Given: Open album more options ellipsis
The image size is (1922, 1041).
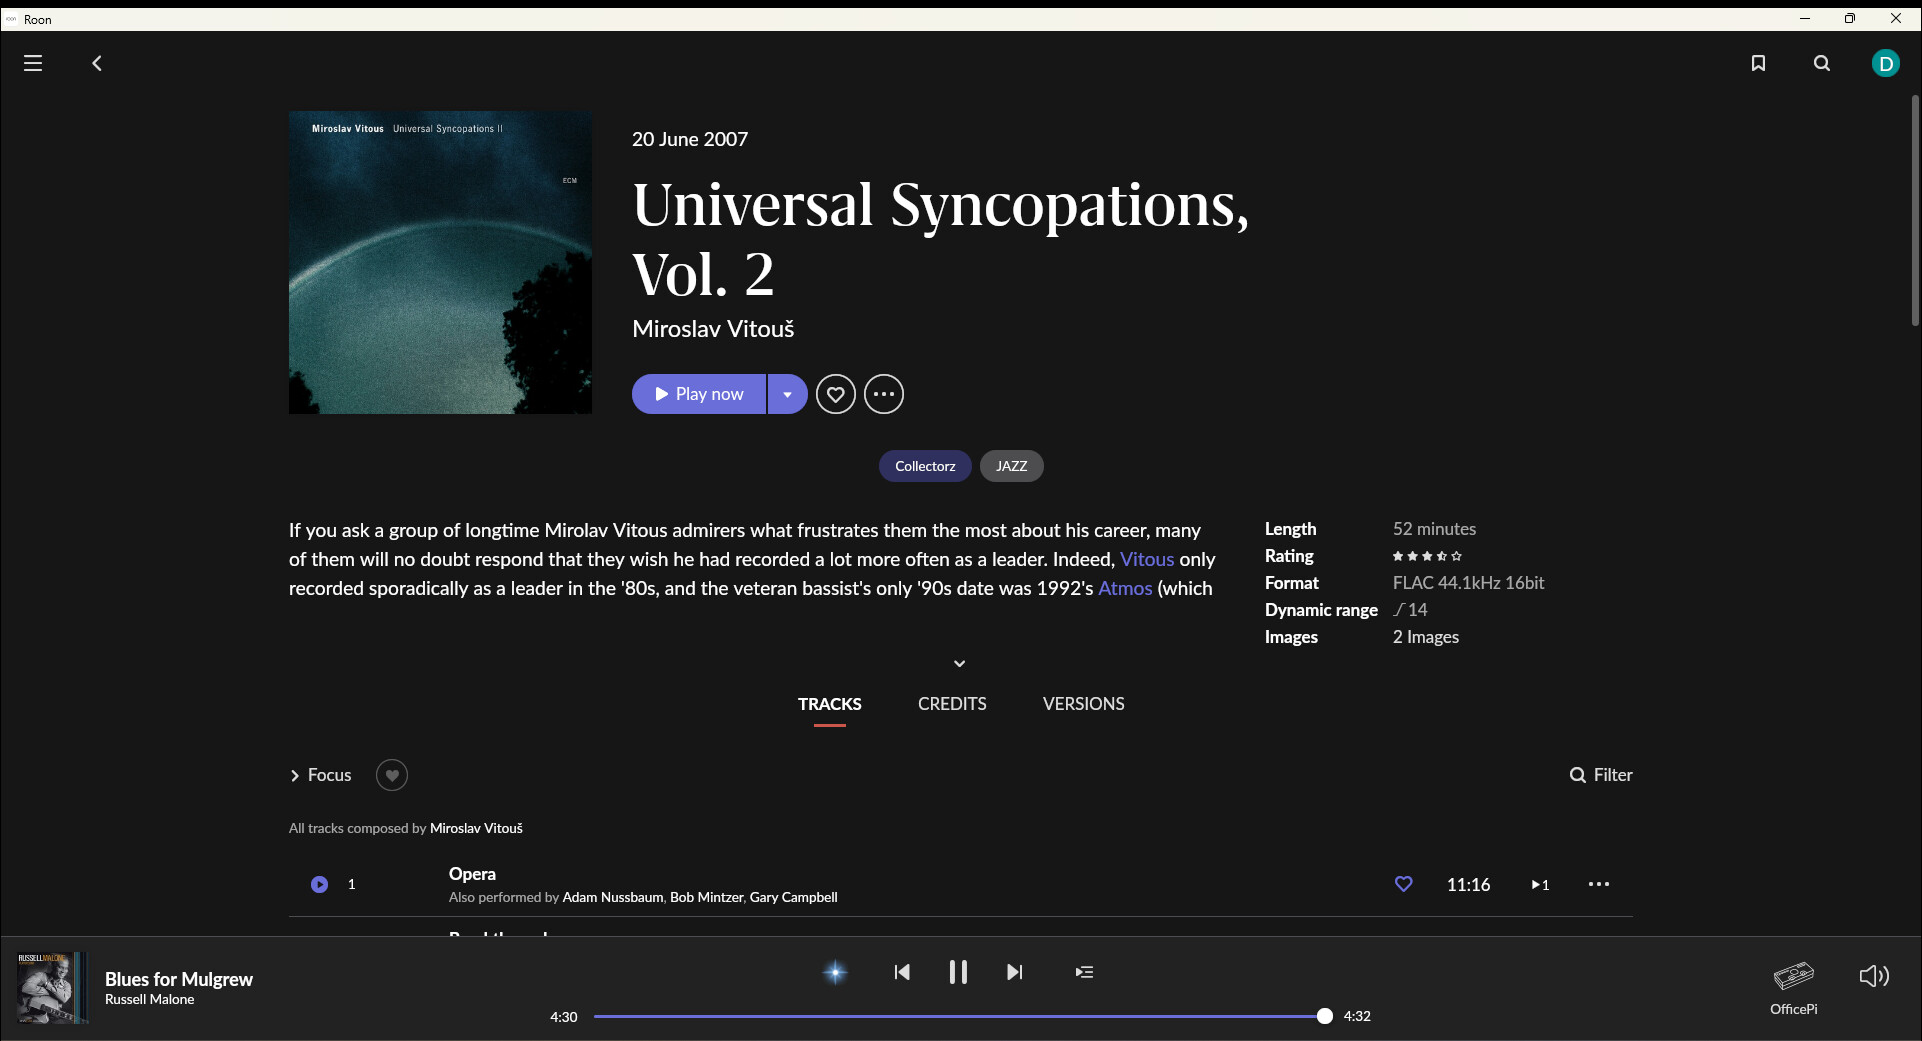Looking at the screenshot, I should pyautogui.click(x=884, y=394).
